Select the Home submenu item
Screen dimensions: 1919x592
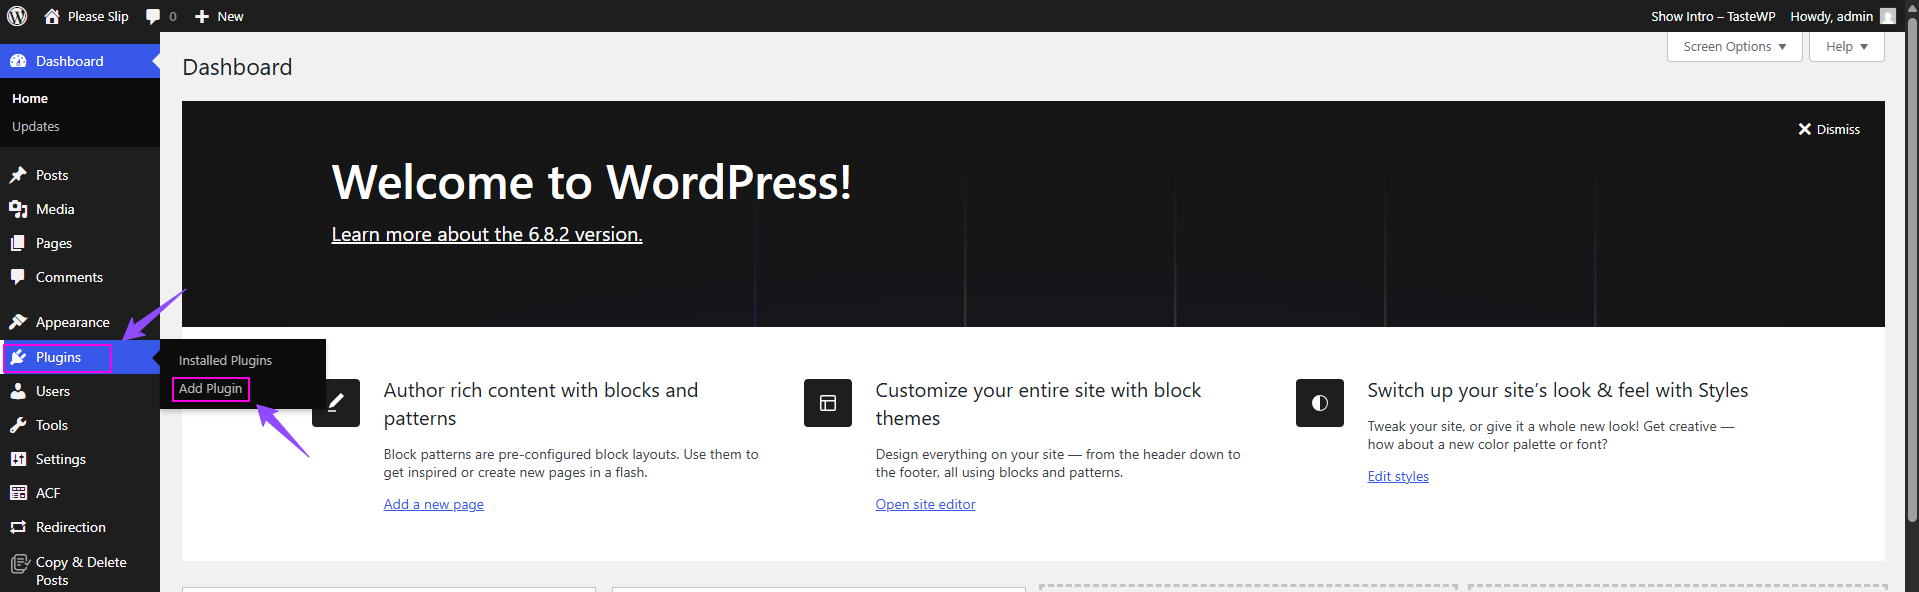(x=30, y=98)
